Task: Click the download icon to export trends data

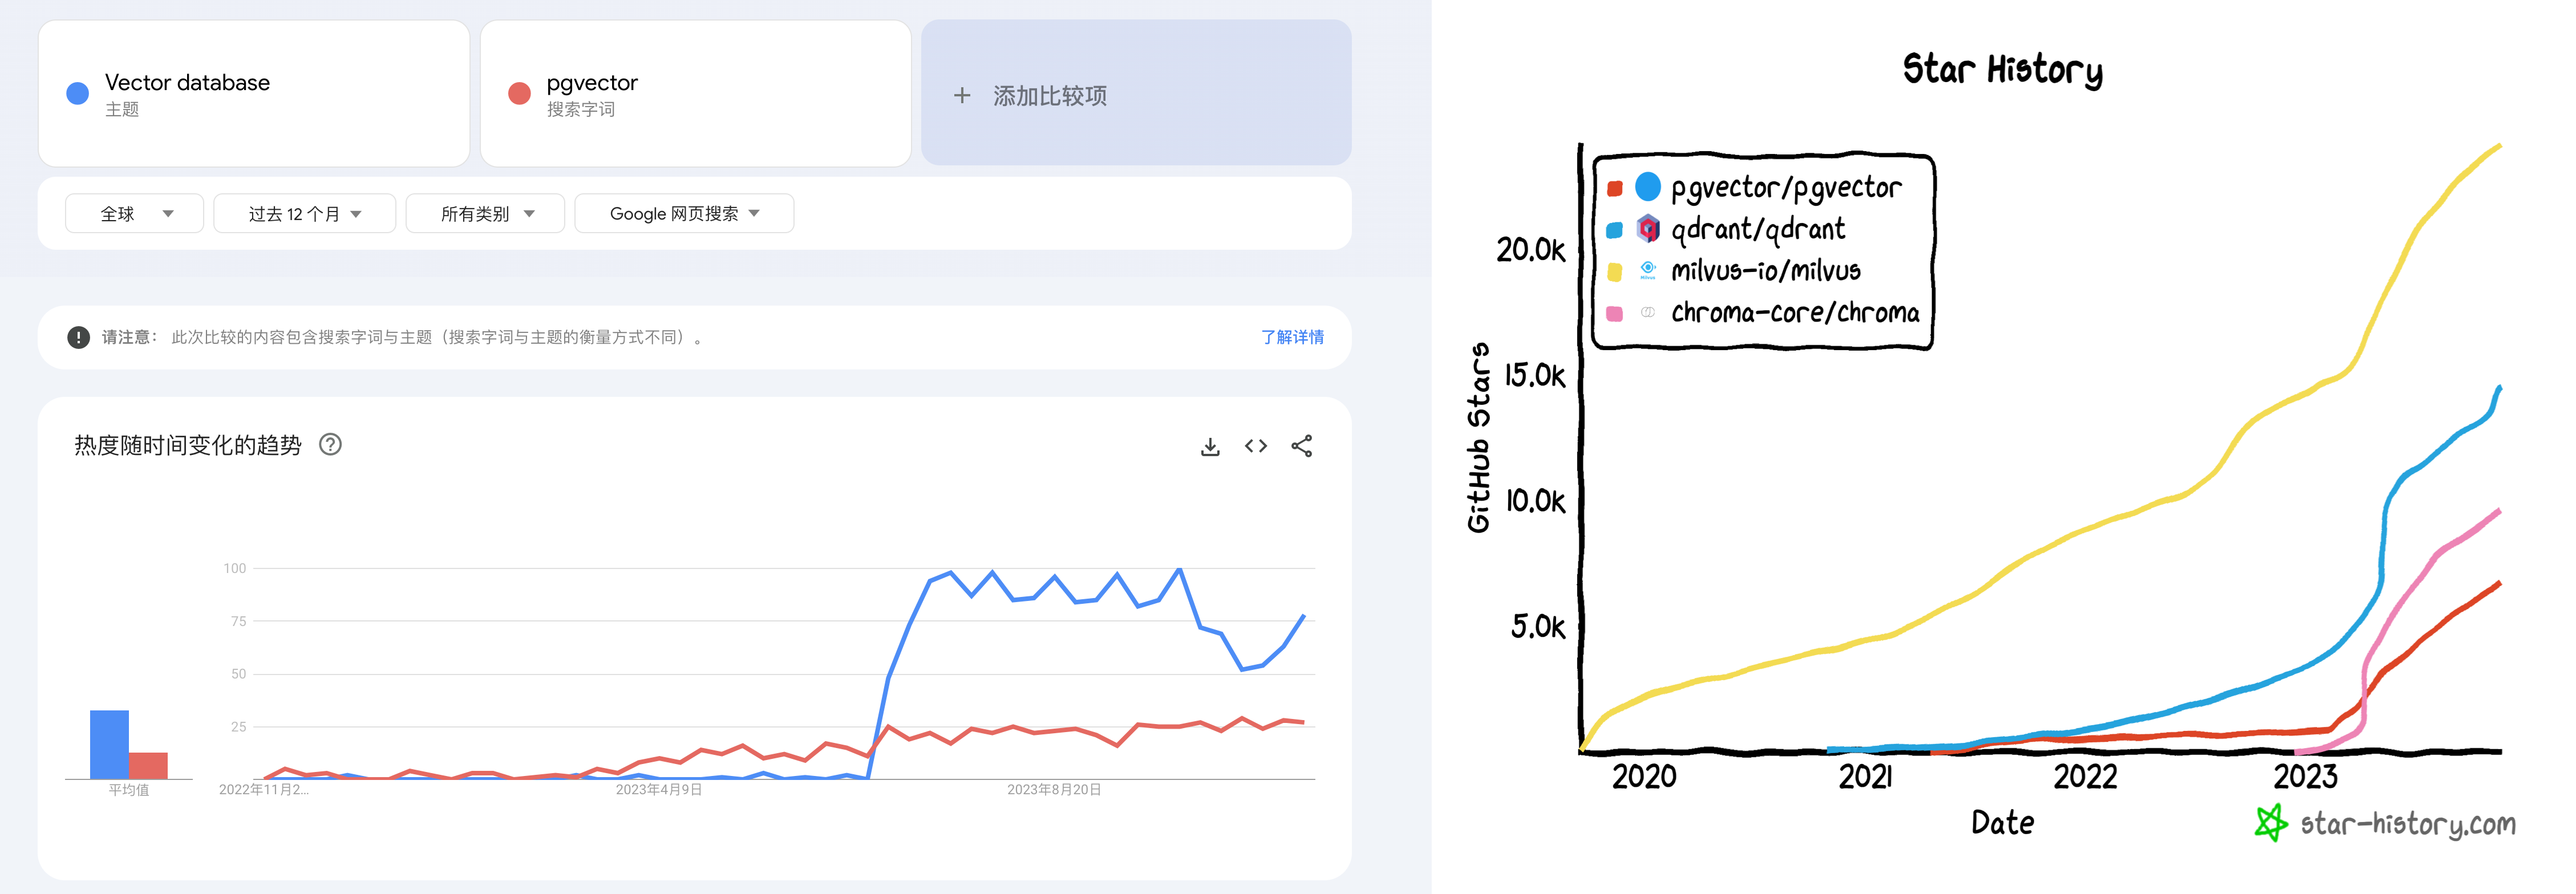Action: coord(1210,447)
